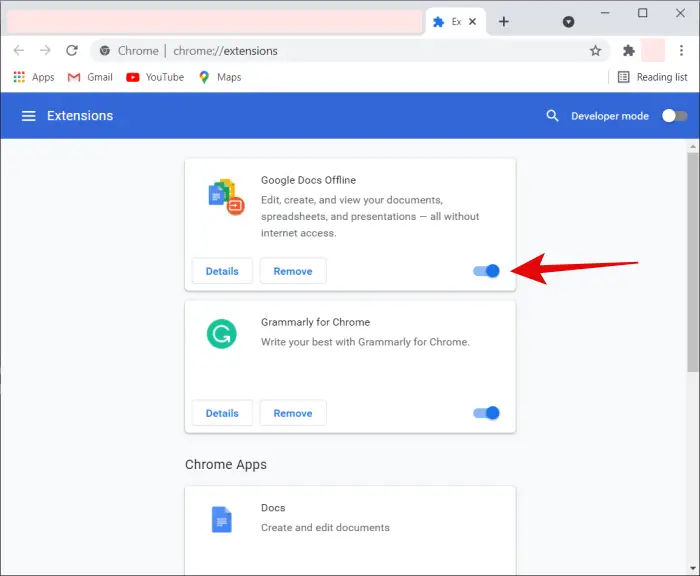This screenshot has height=576, width=700.
Task: Open the Gmail bookmark
Action: [x=90, y=77]
